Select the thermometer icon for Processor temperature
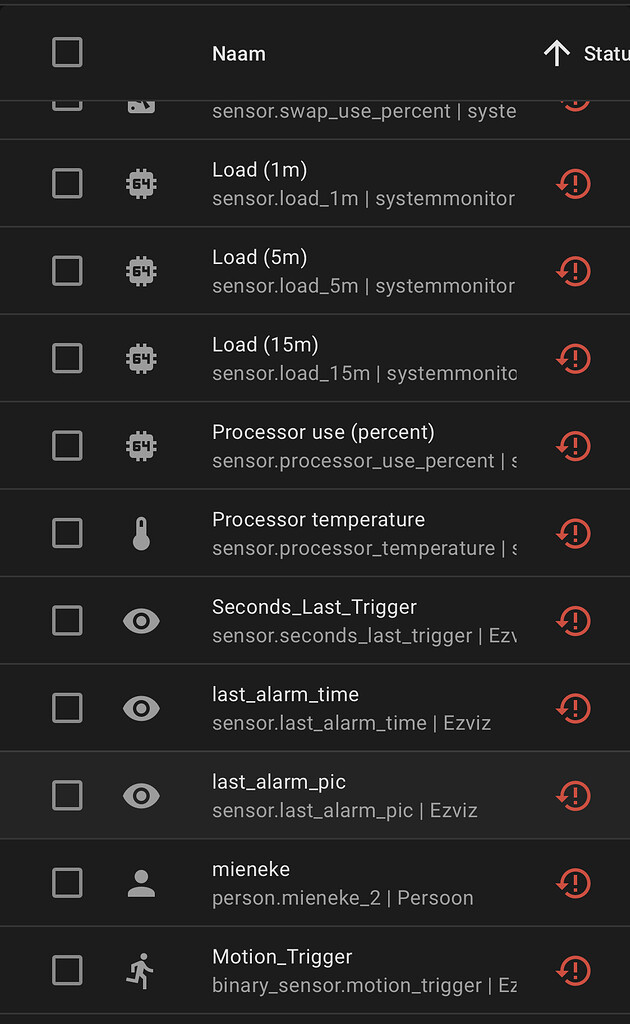 click(x=141, y=533)
